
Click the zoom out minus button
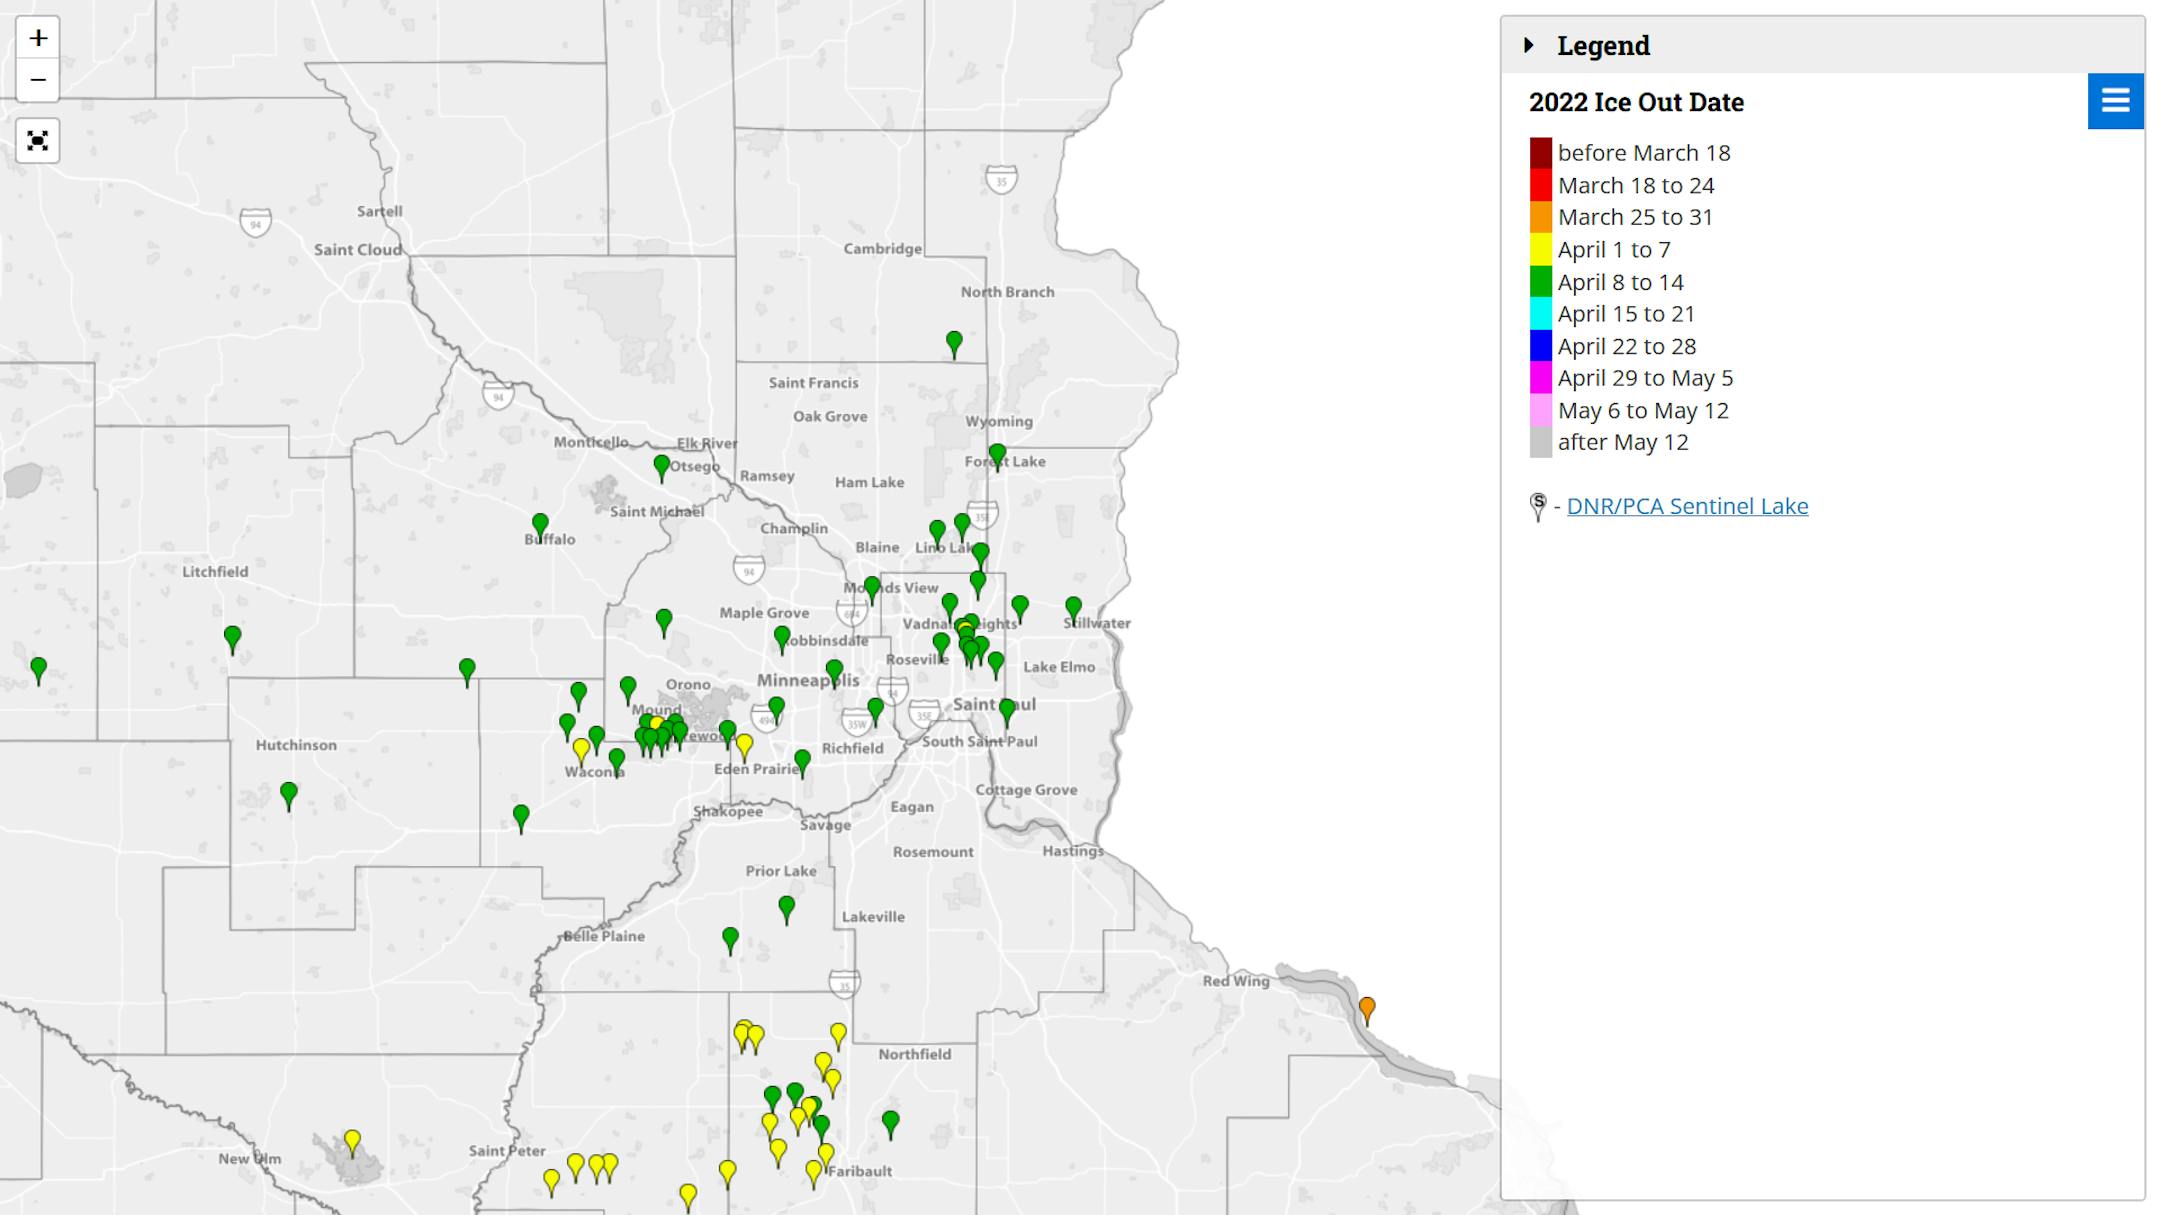[x=38, y=80]
